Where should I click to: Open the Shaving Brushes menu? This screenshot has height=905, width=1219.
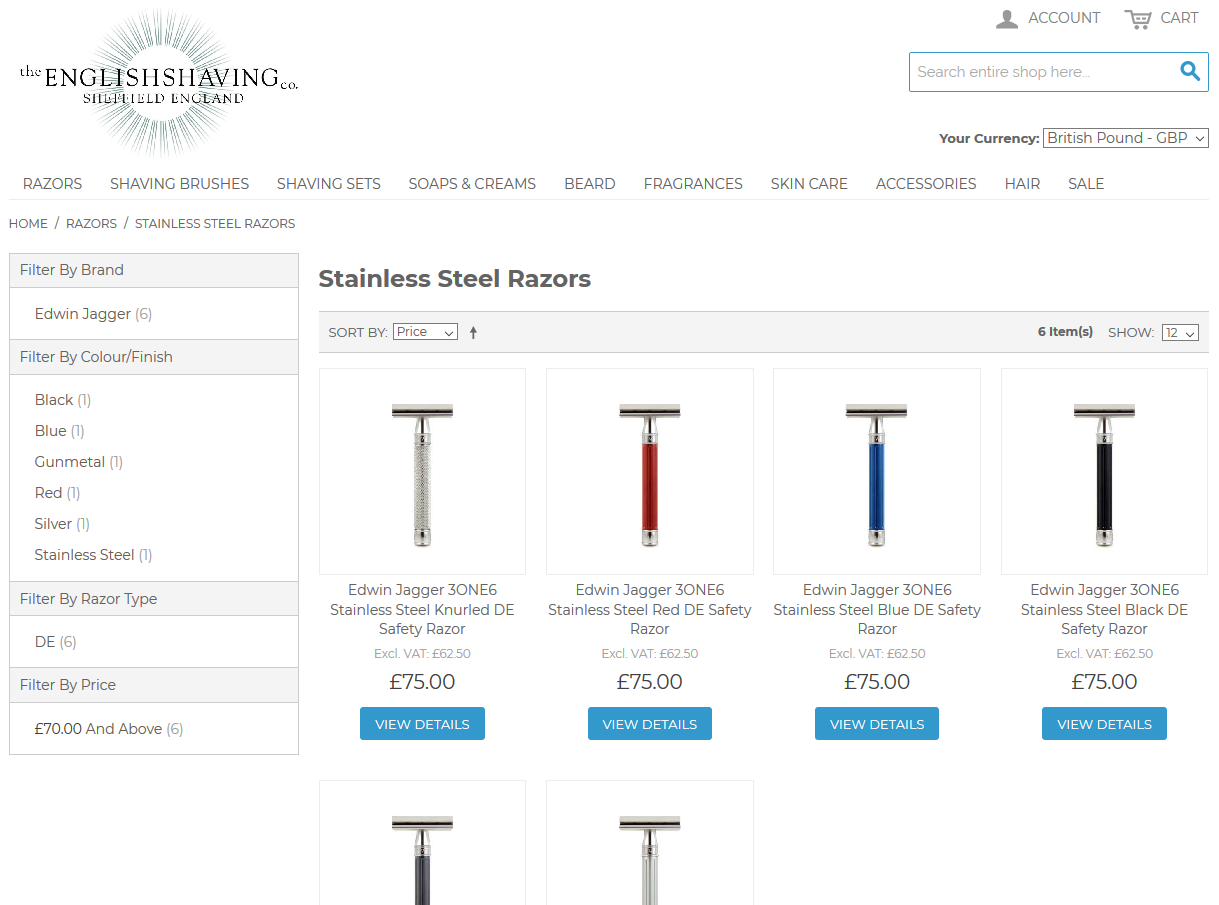(x=180, y=184)
